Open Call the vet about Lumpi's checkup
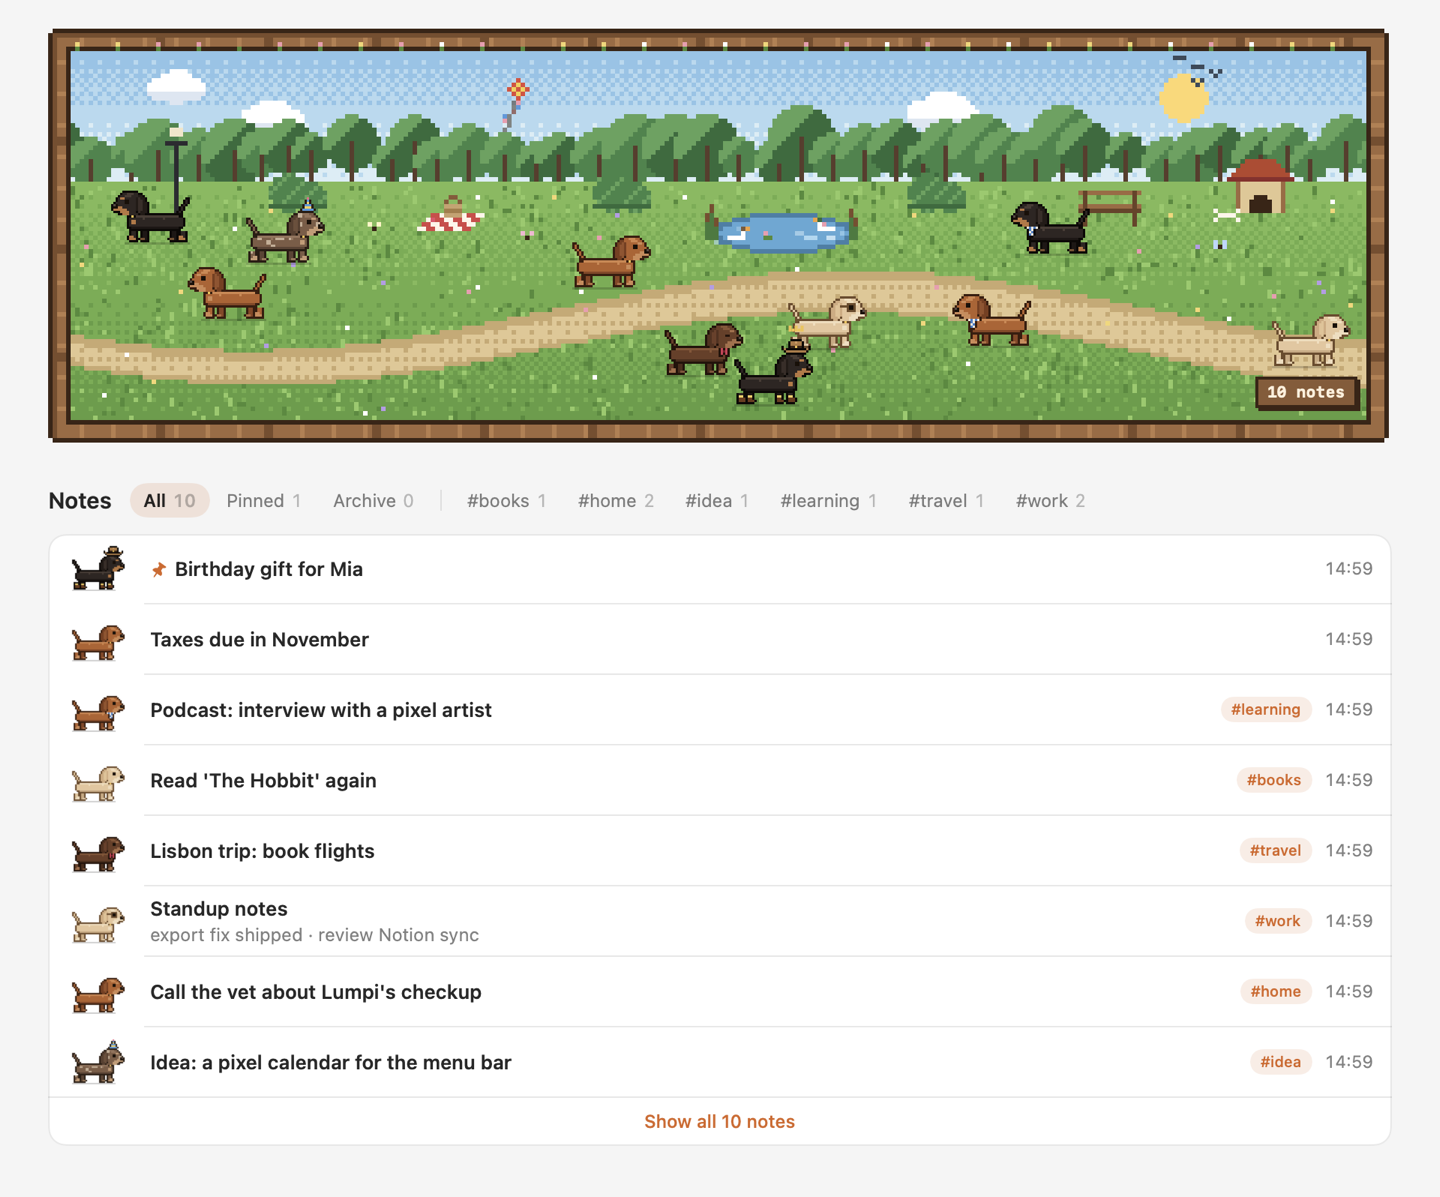The image size is (1440, 1197). pos(316,993)
